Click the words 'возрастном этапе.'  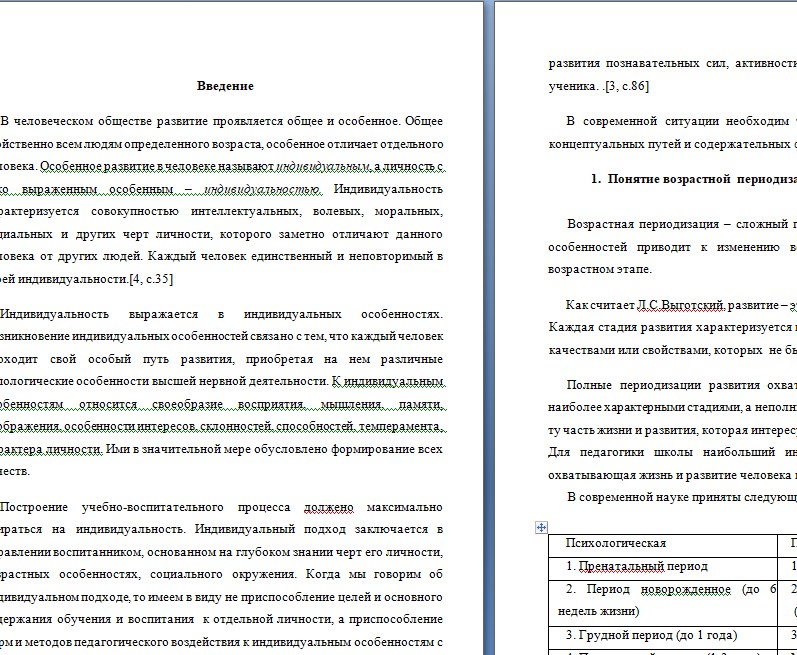600,269
